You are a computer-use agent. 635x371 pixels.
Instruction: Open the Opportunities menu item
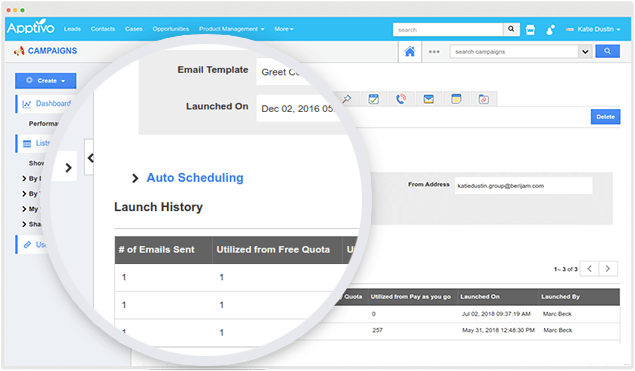pos(170,29)
